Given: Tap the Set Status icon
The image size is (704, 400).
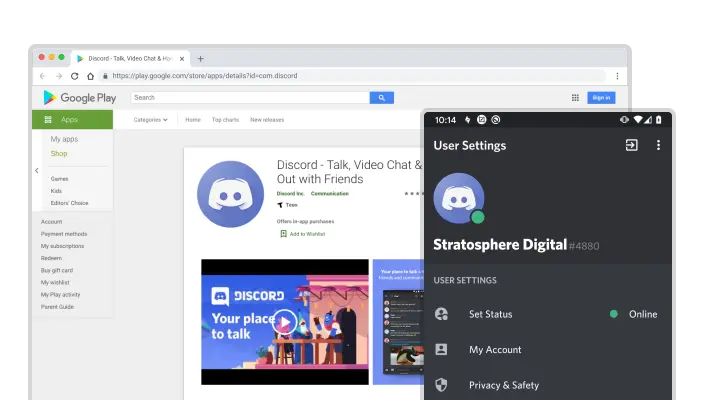Looking at the screenshot, I should pos(441,314).
